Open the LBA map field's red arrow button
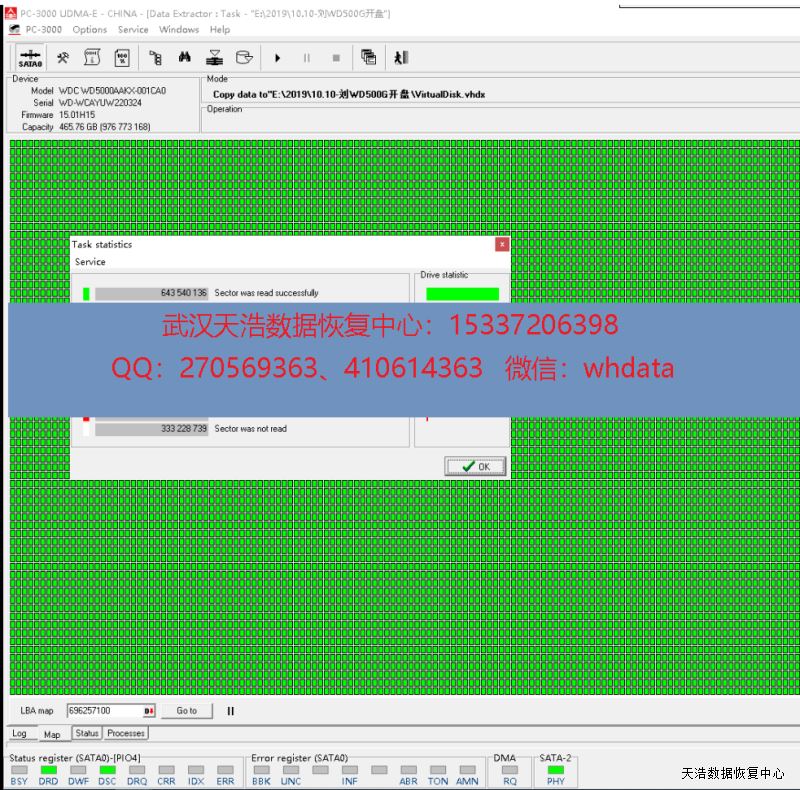 (x=149, y=711)
